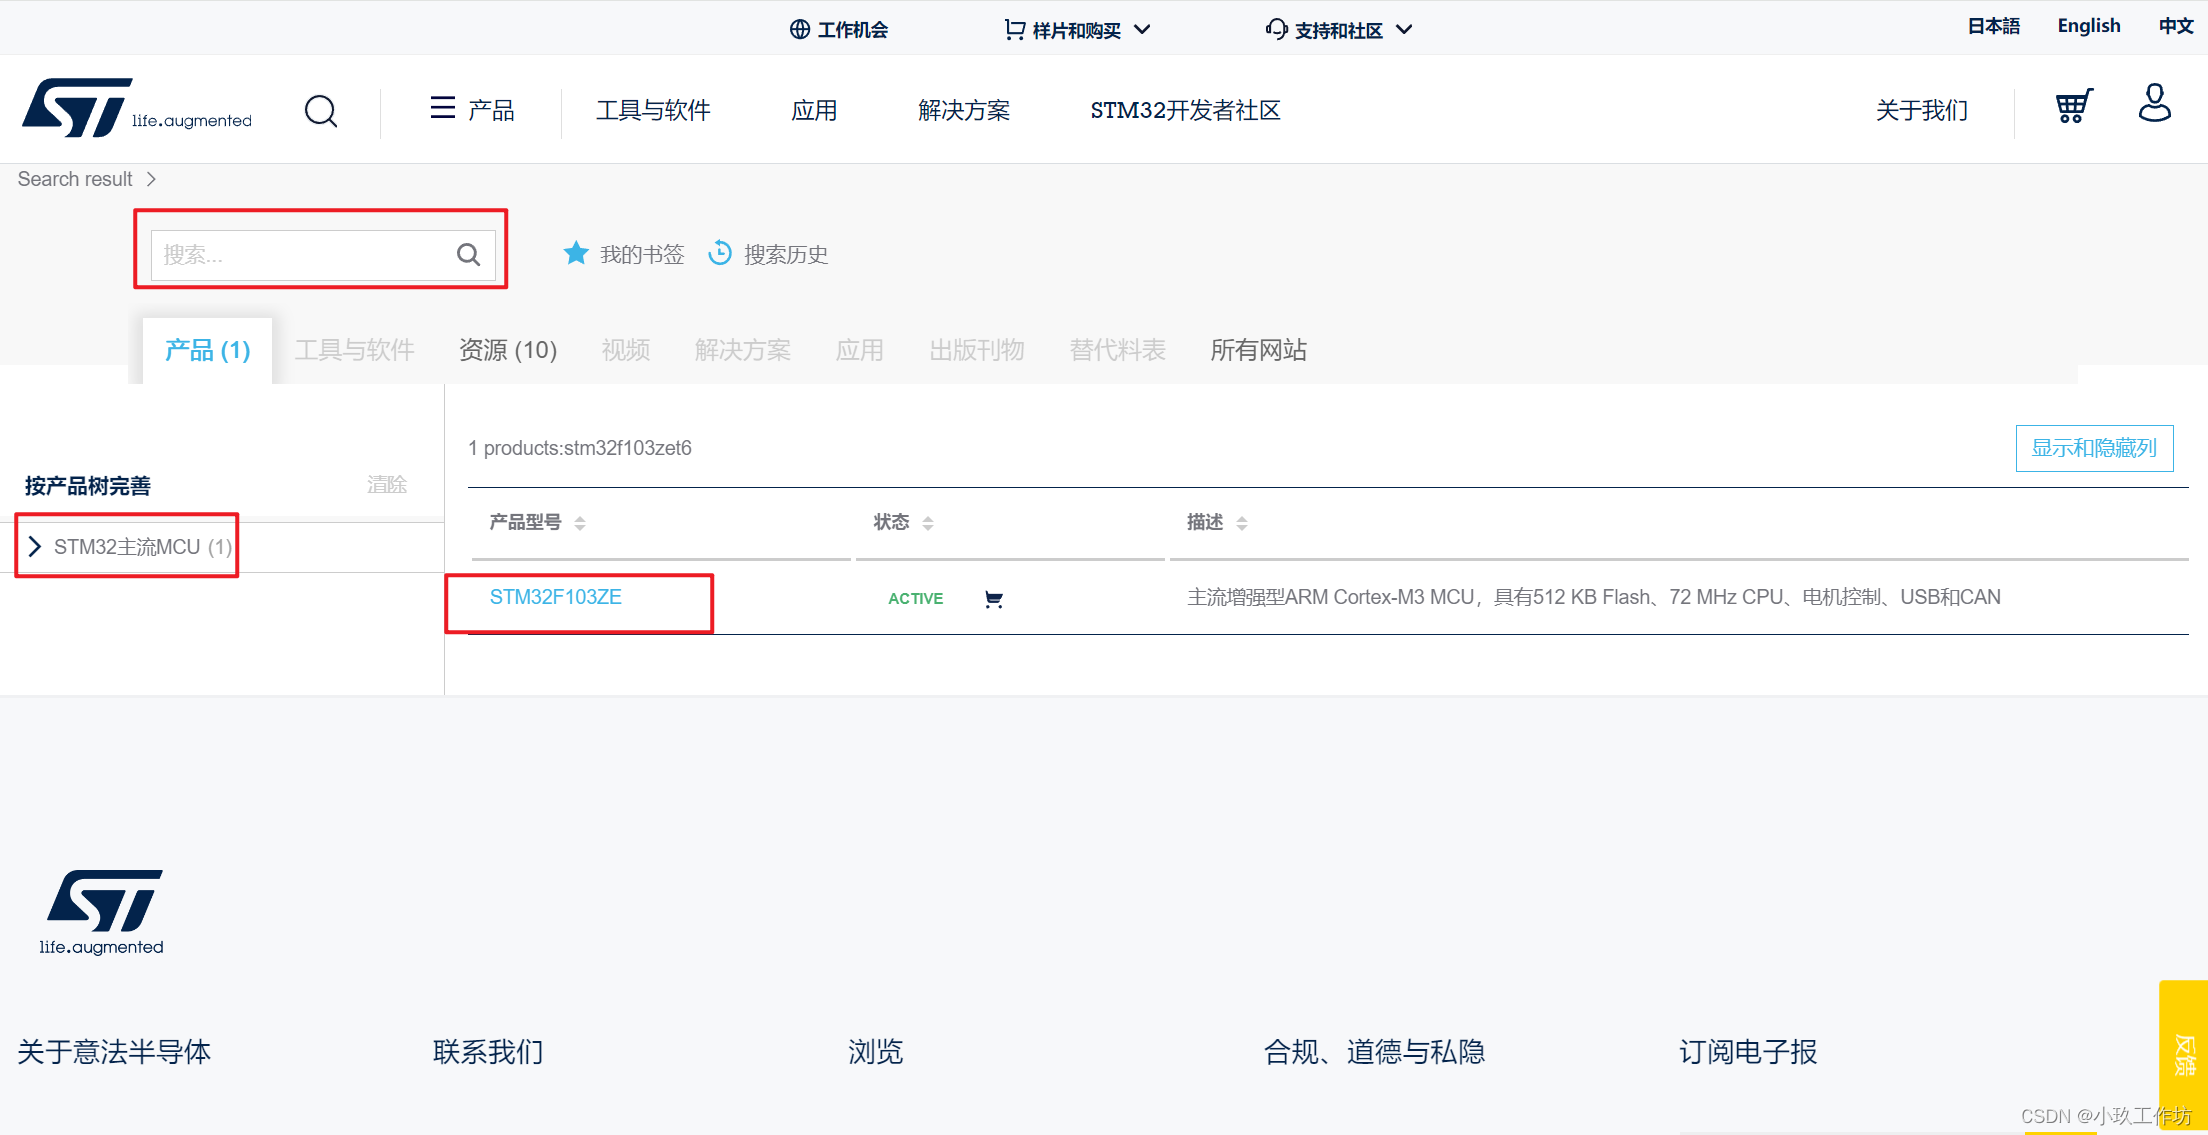Select the 工具与软件 results tab

click(x=355, y=350)
